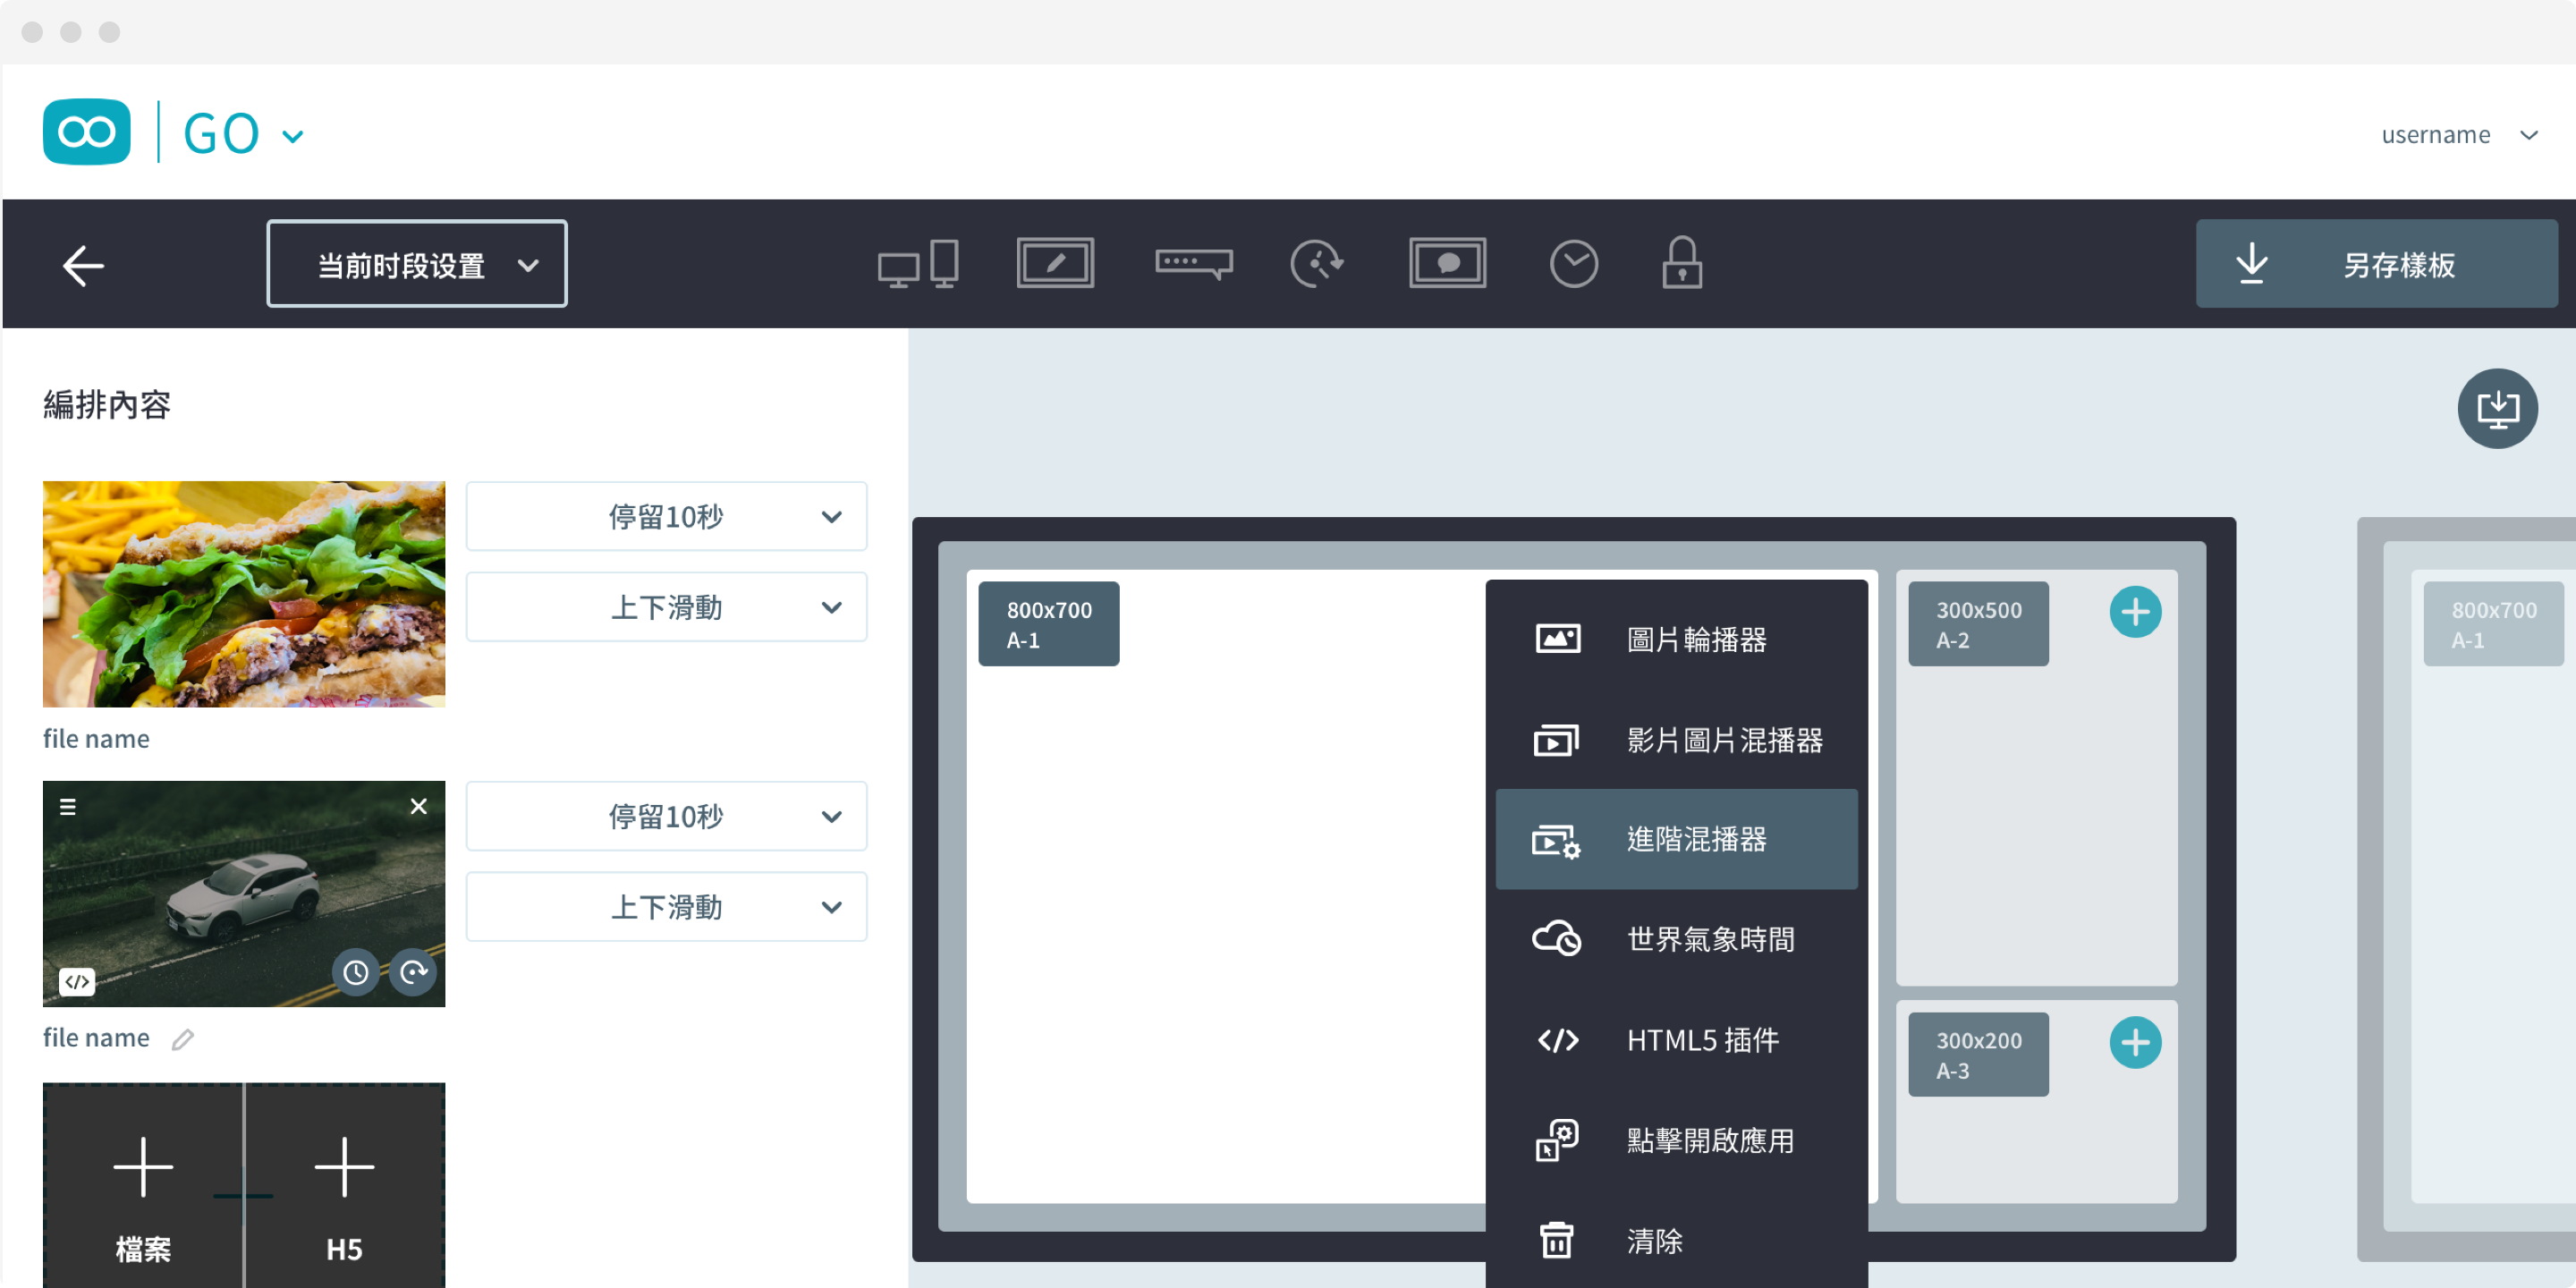Select HTML5 插件 menu entry

pyautogui.click(x=1676, y=1040)
